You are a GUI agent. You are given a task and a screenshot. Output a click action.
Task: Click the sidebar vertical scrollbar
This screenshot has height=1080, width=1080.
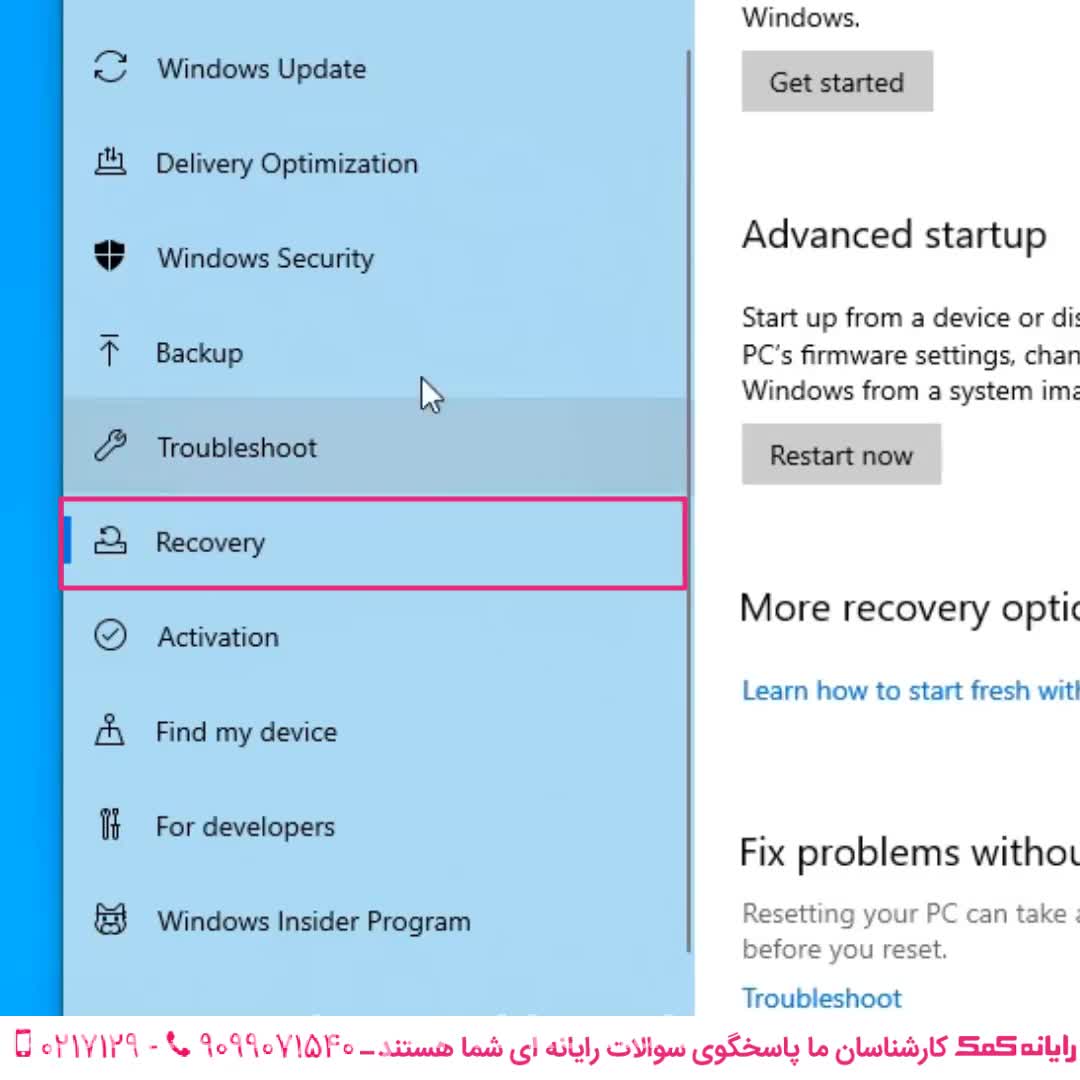coord(689,500)
